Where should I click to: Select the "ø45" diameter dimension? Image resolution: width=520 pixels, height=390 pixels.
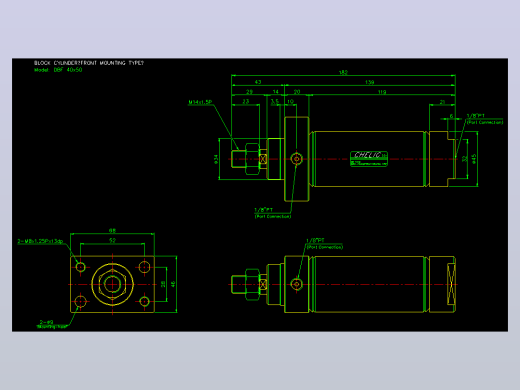pyautogui.click(x=474, y=159)
